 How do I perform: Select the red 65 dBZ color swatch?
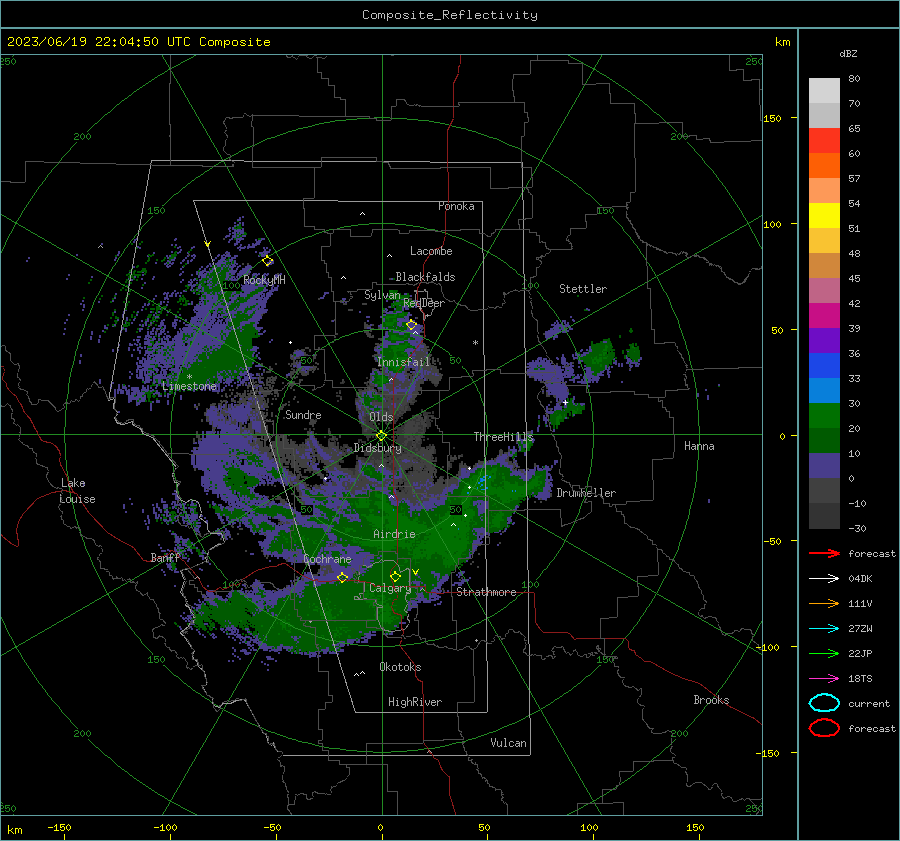pyautogui.click(x=824, y=140)
